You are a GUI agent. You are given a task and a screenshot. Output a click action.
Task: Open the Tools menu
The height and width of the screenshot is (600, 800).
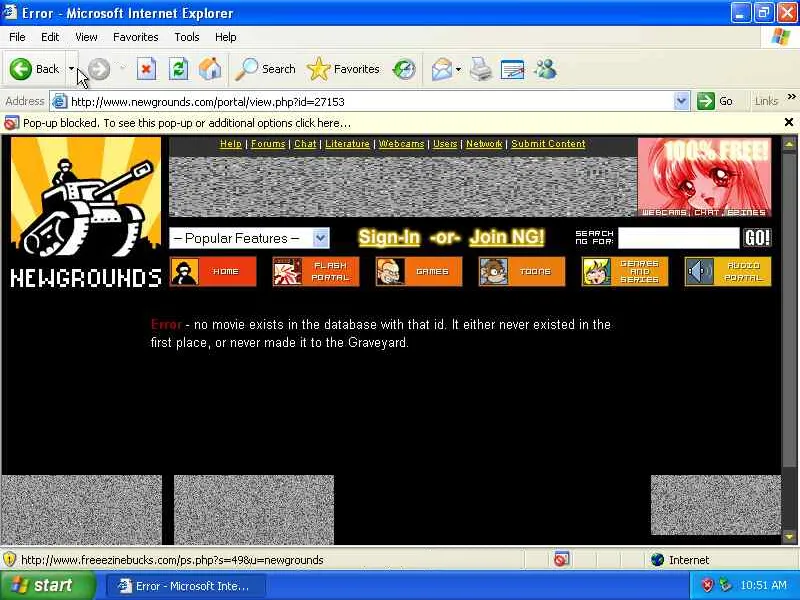pyautogui.click(x=187, y=37)
